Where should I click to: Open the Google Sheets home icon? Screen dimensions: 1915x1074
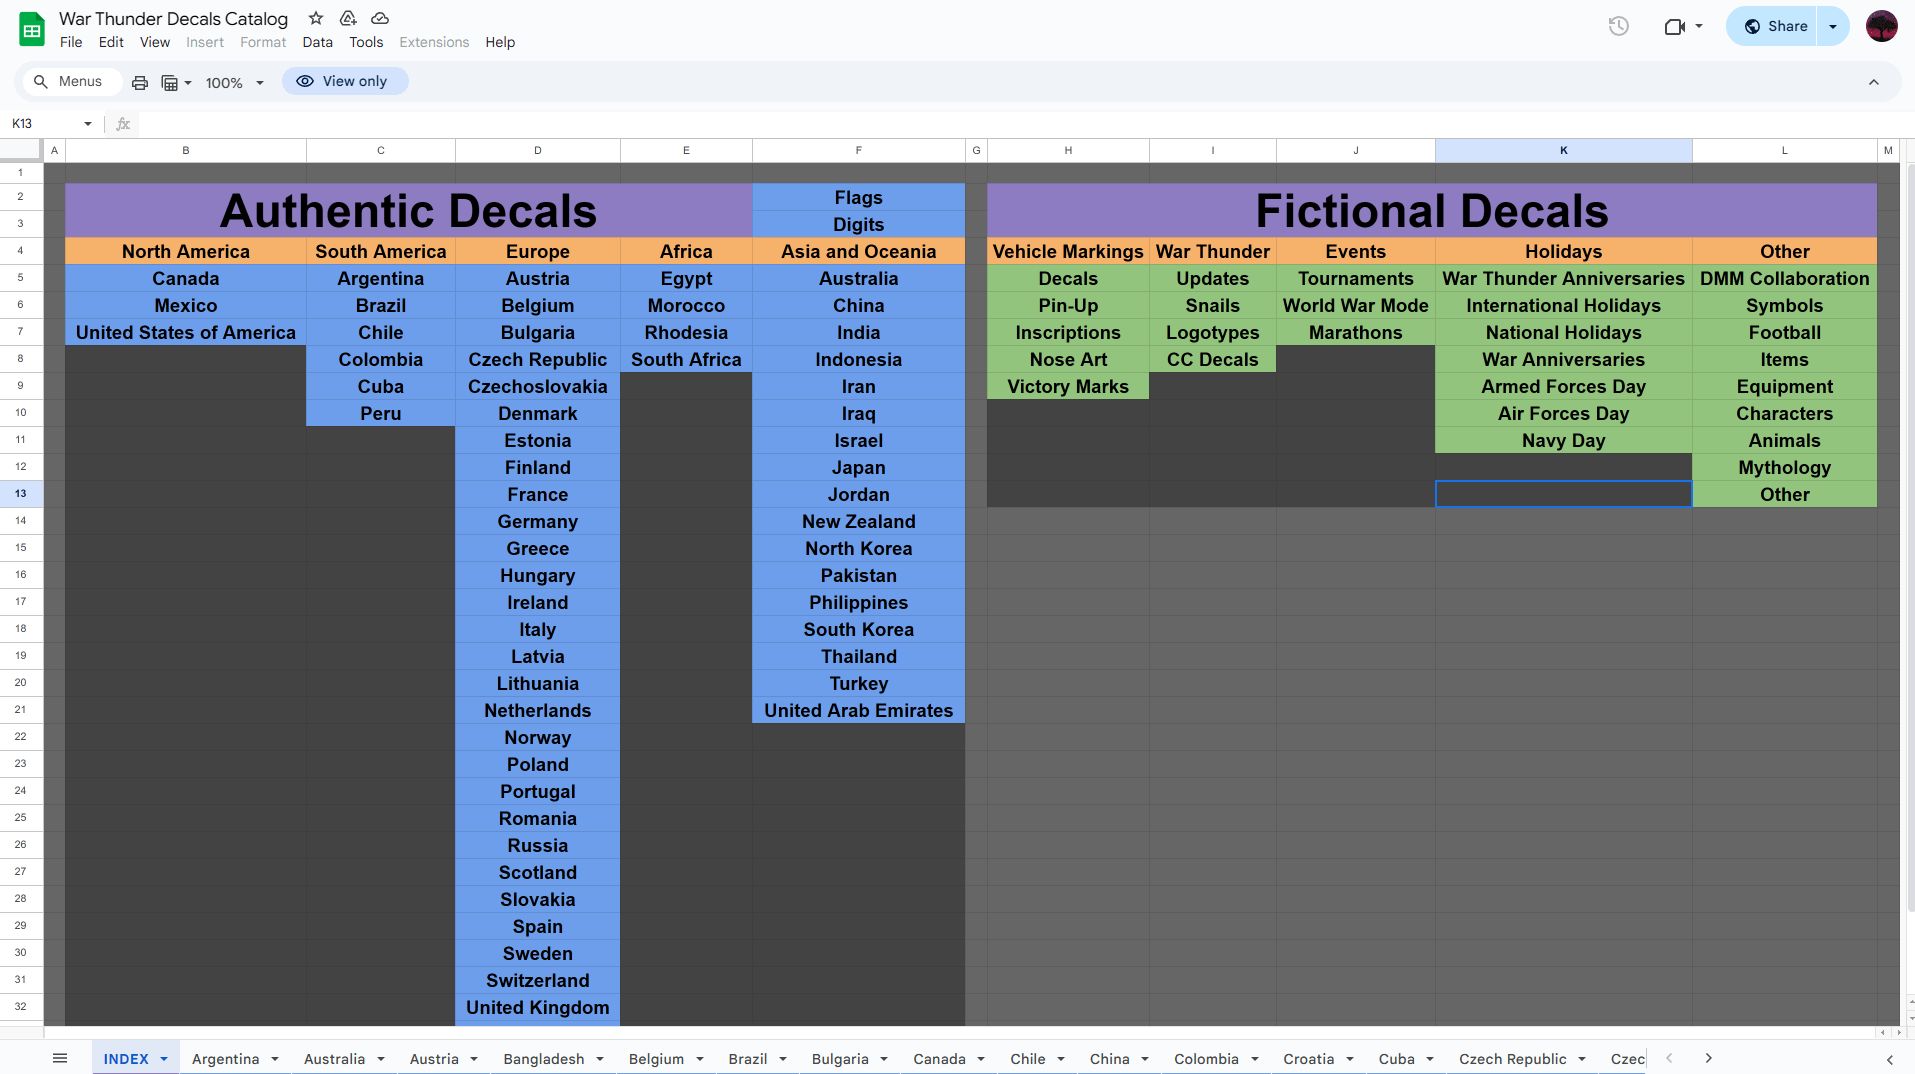click(x=32, y=29)
